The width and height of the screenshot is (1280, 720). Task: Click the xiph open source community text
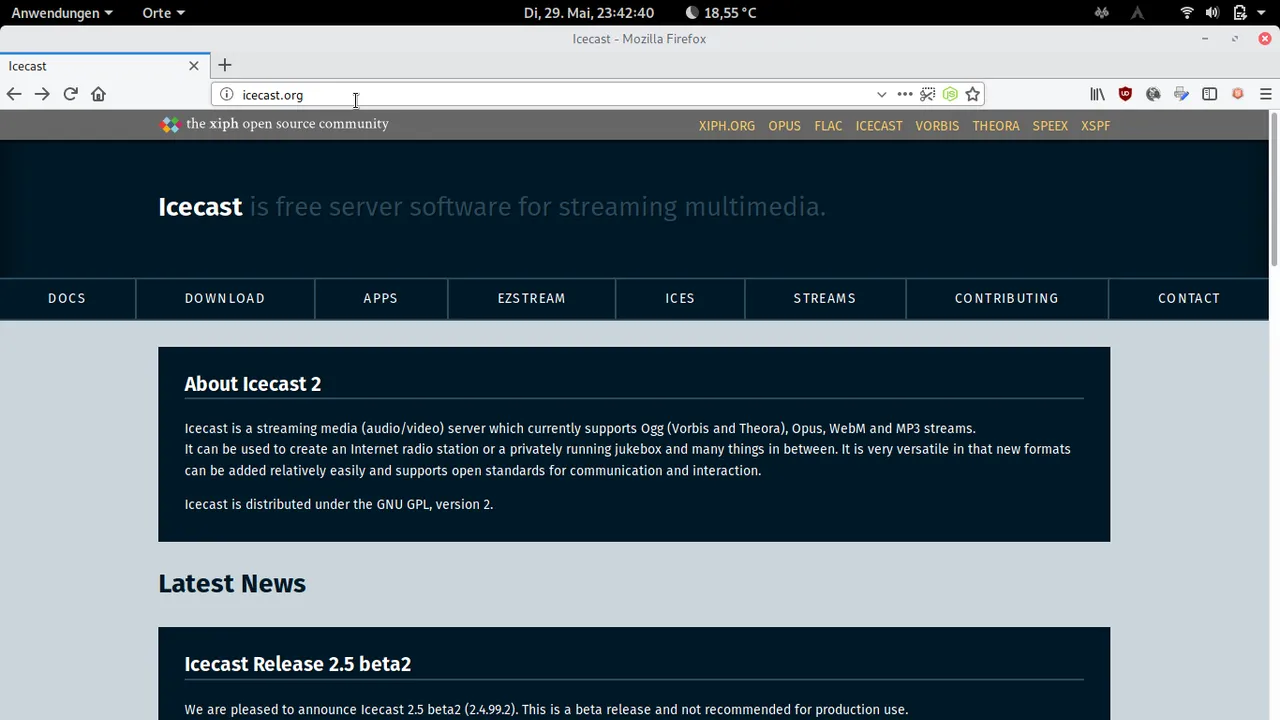click(x=287, y=124)
